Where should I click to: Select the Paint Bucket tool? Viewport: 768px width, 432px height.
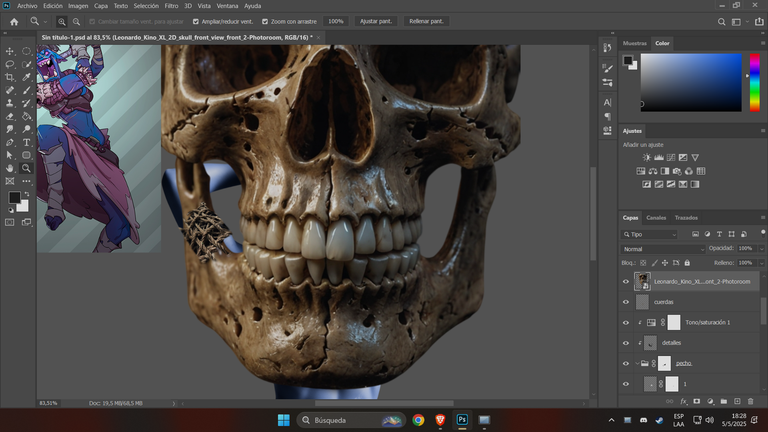point(26,116)
